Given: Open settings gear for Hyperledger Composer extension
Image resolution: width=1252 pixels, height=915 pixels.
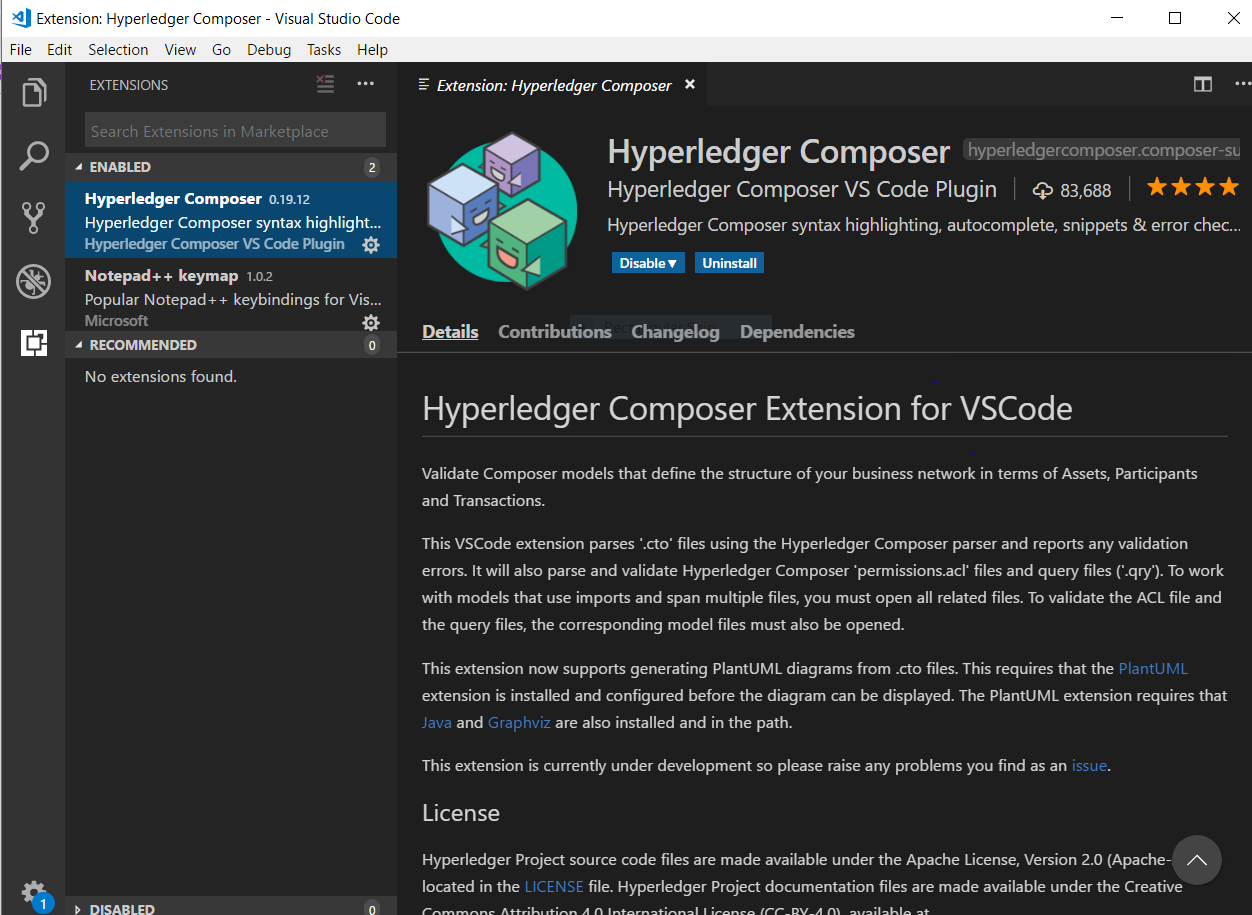Looking at the screenshot, I should click(x=371, y=244).
